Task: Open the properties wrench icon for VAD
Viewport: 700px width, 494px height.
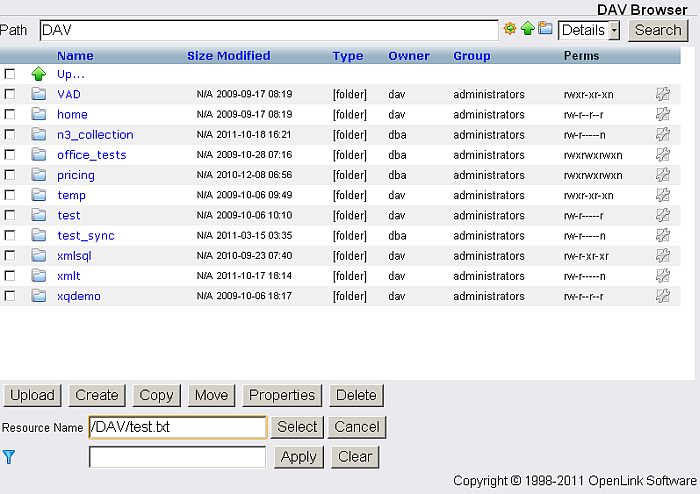Action: coord(663,94)
